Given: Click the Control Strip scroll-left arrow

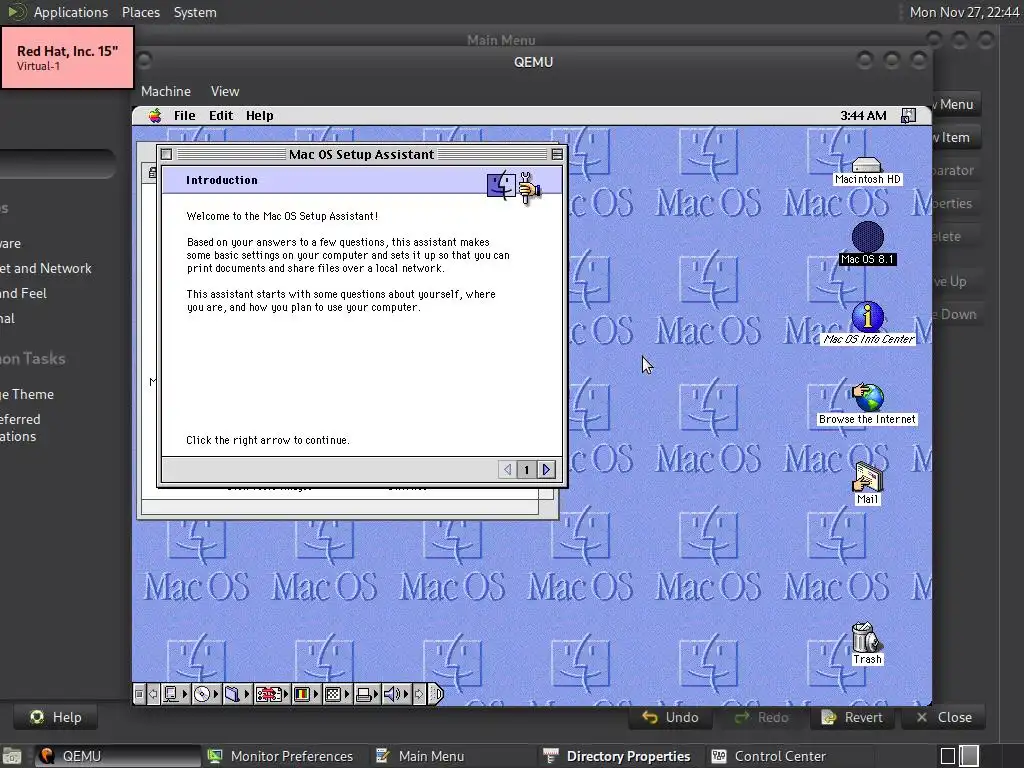Looking at the screenshot, I should coord(153,694).
